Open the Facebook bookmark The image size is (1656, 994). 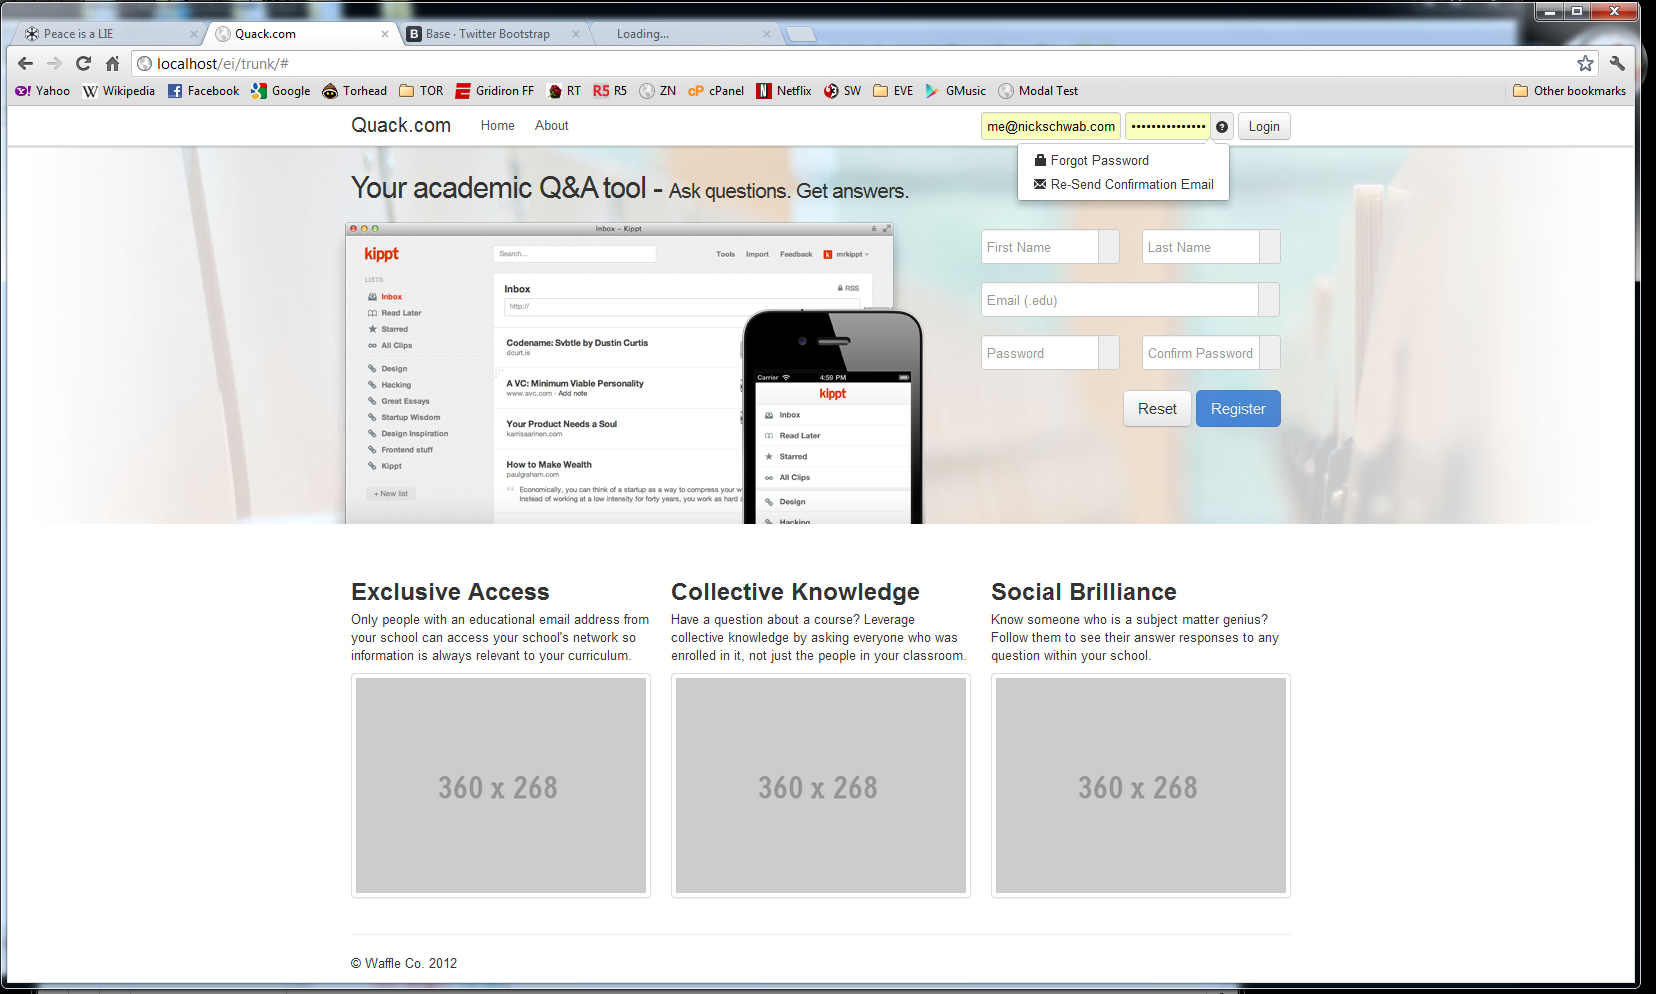click(203, 91)
